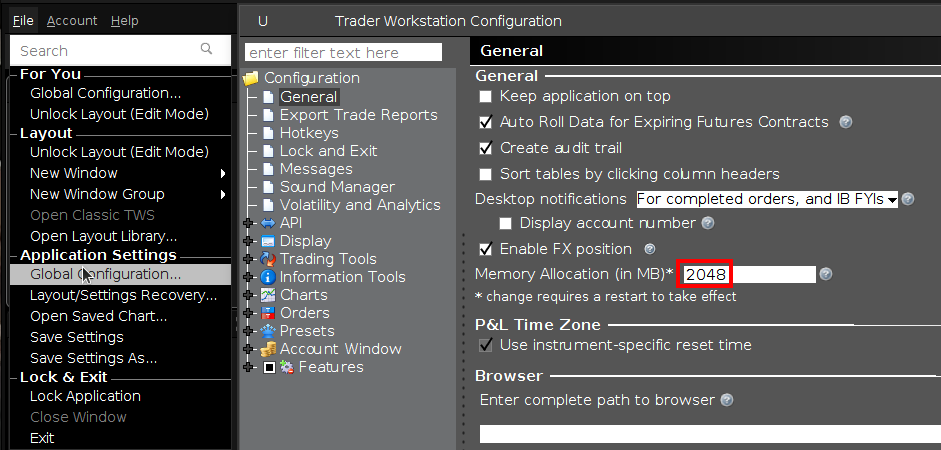The width and height of the screenshot is (941, 450).
Task: Enable Sort tables by clicking column headers
Action: (x=486, y=175)
